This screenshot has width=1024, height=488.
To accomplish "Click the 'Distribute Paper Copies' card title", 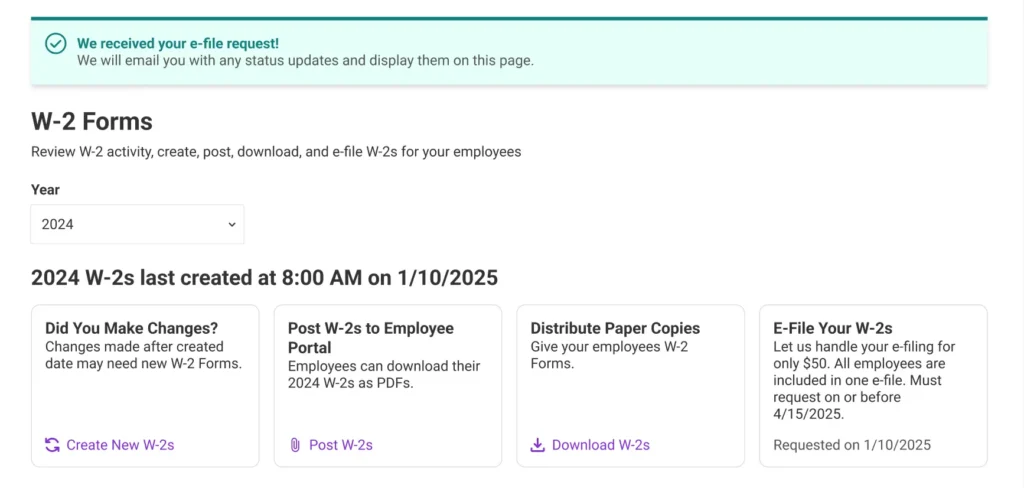I will coord(615,328).
